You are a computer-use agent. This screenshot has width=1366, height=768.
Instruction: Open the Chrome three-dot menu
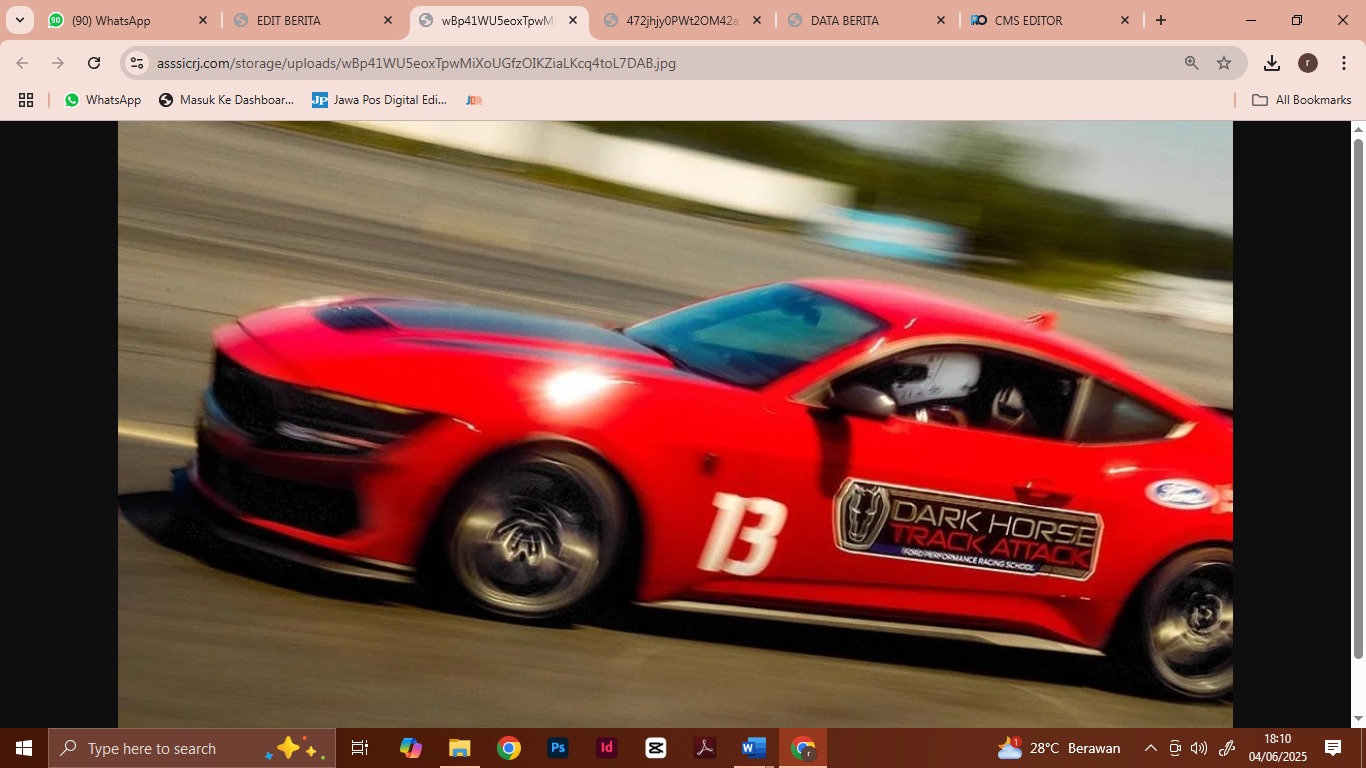point(1344,63)
